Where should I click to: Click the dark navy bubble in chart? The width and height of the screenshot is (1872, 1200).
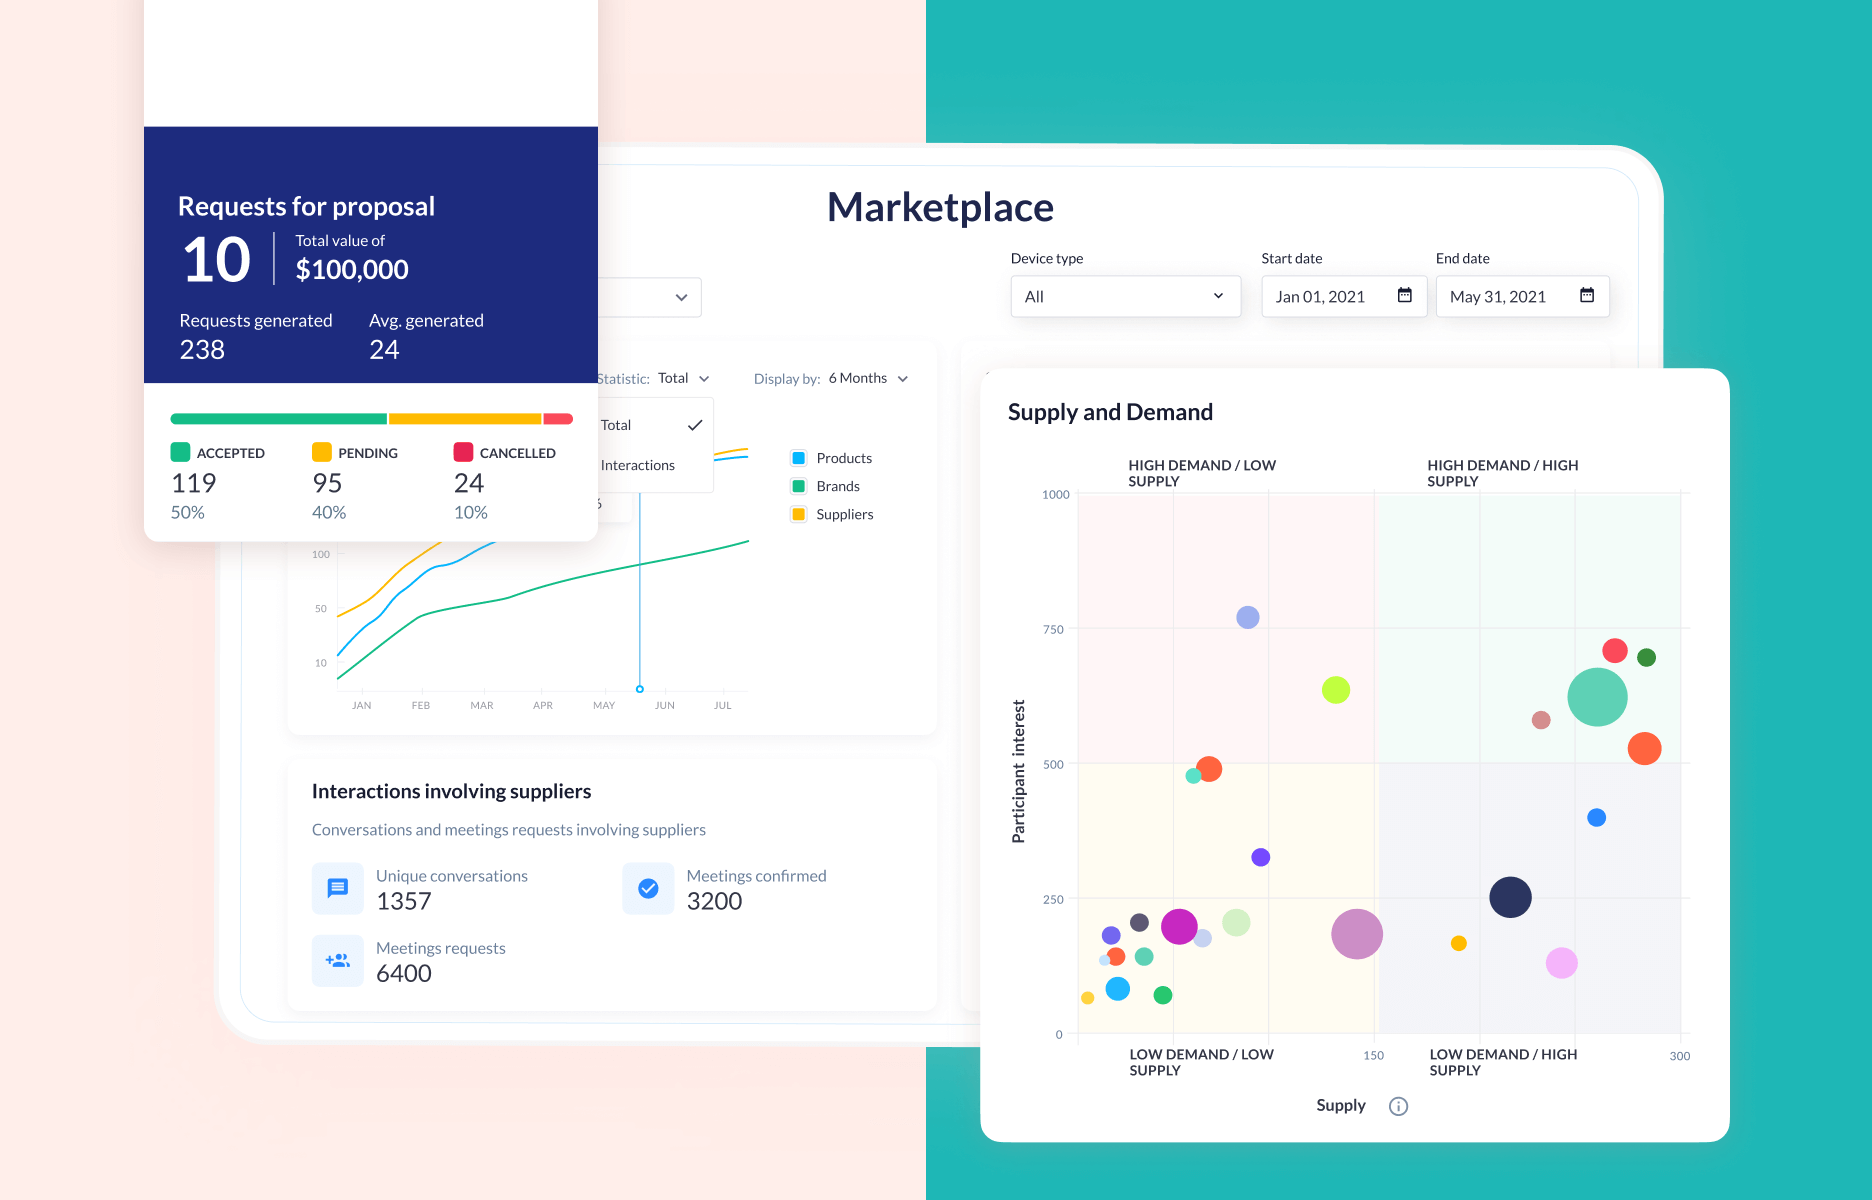[1510, 897]
